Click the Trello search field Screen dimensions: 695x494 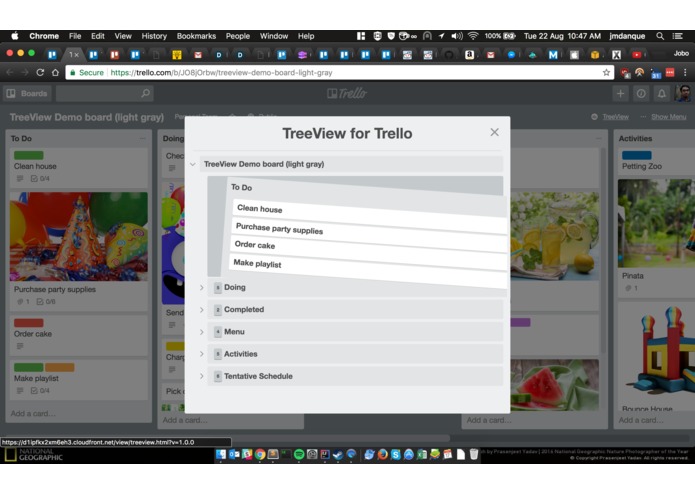pos(105,93)
